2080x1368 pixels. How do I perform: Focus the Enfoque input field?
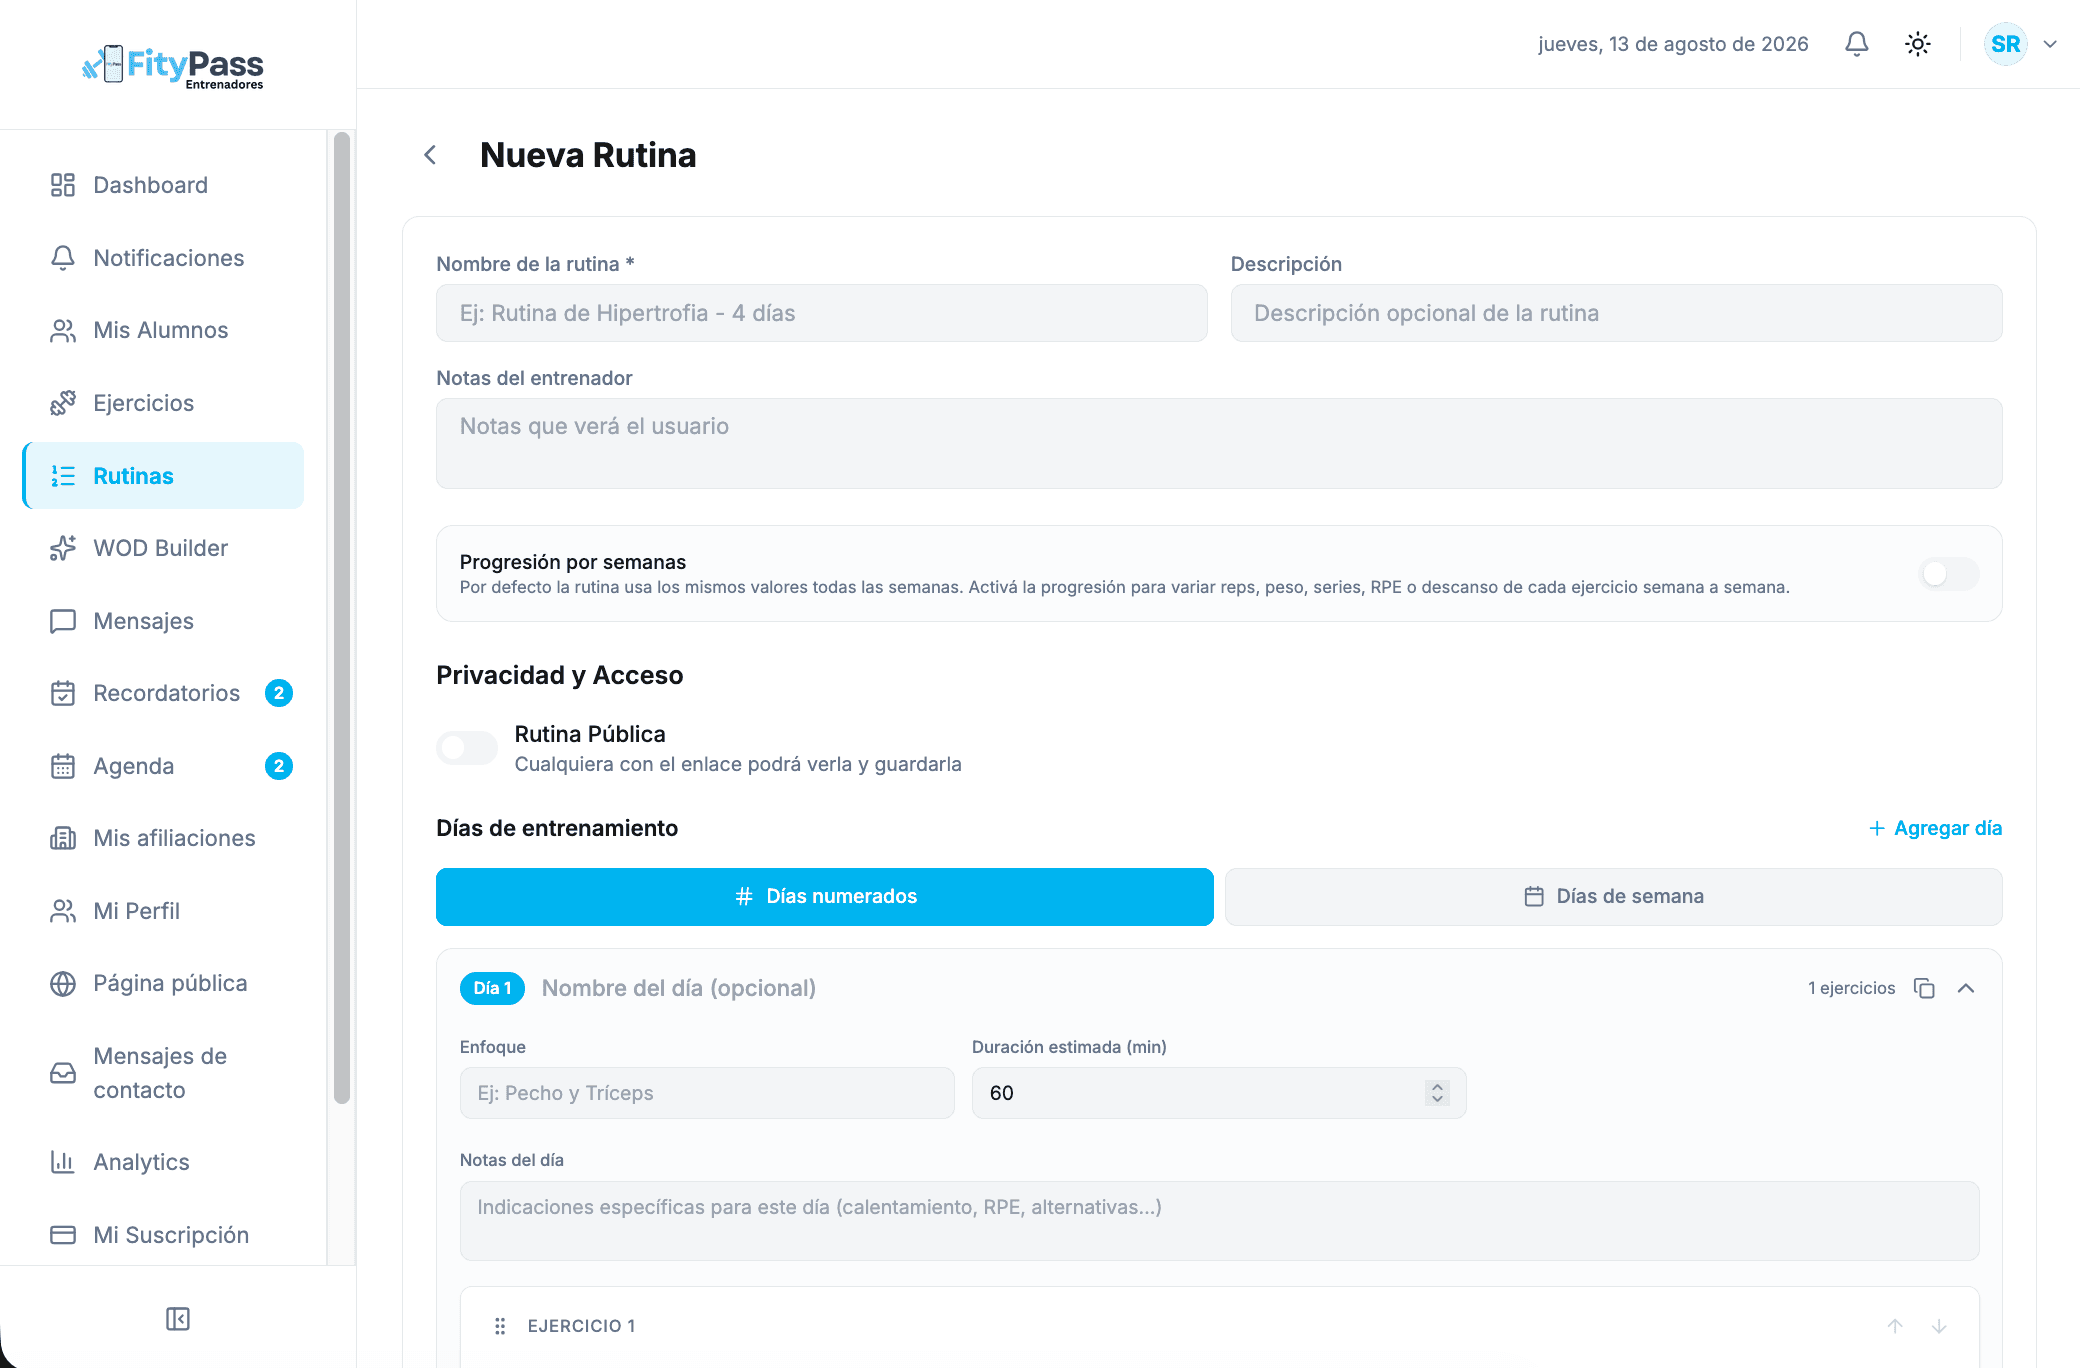coord(707,1093)
